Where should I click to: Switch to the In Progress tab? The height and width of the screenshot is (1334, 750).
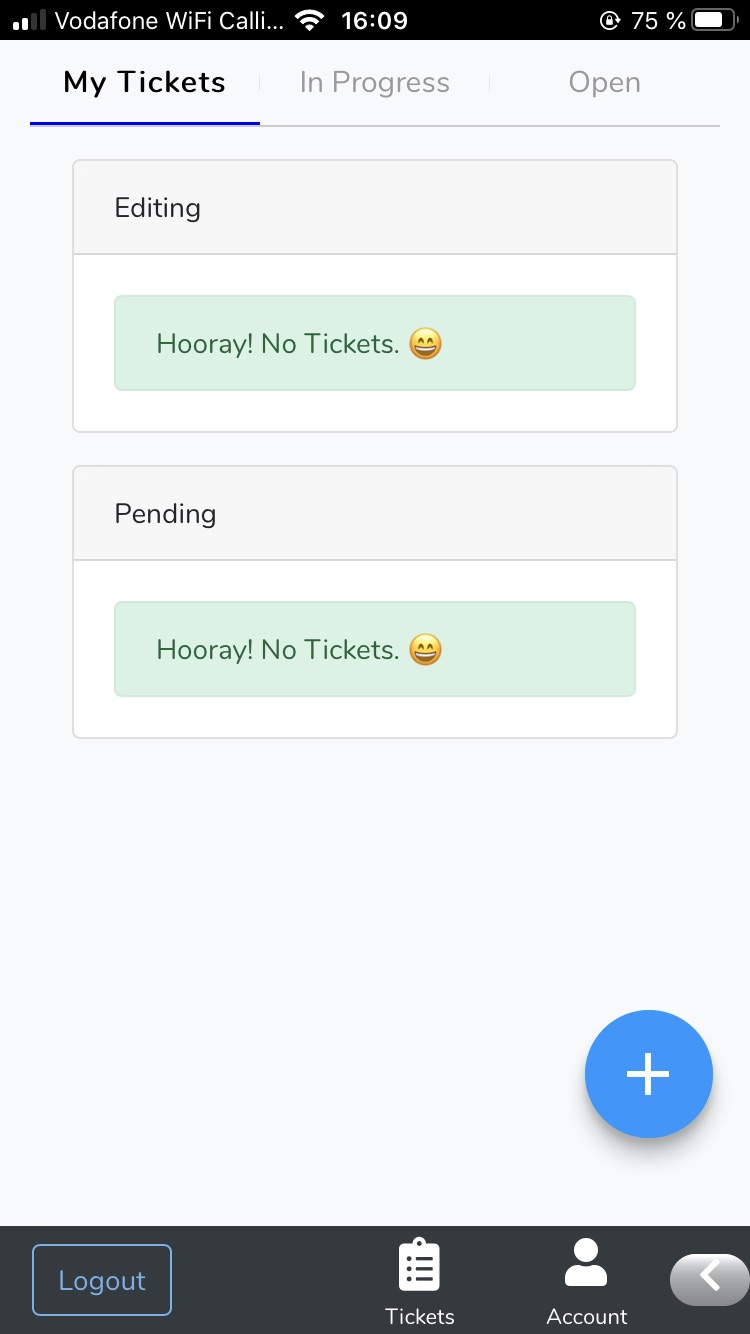click(374, 83)
